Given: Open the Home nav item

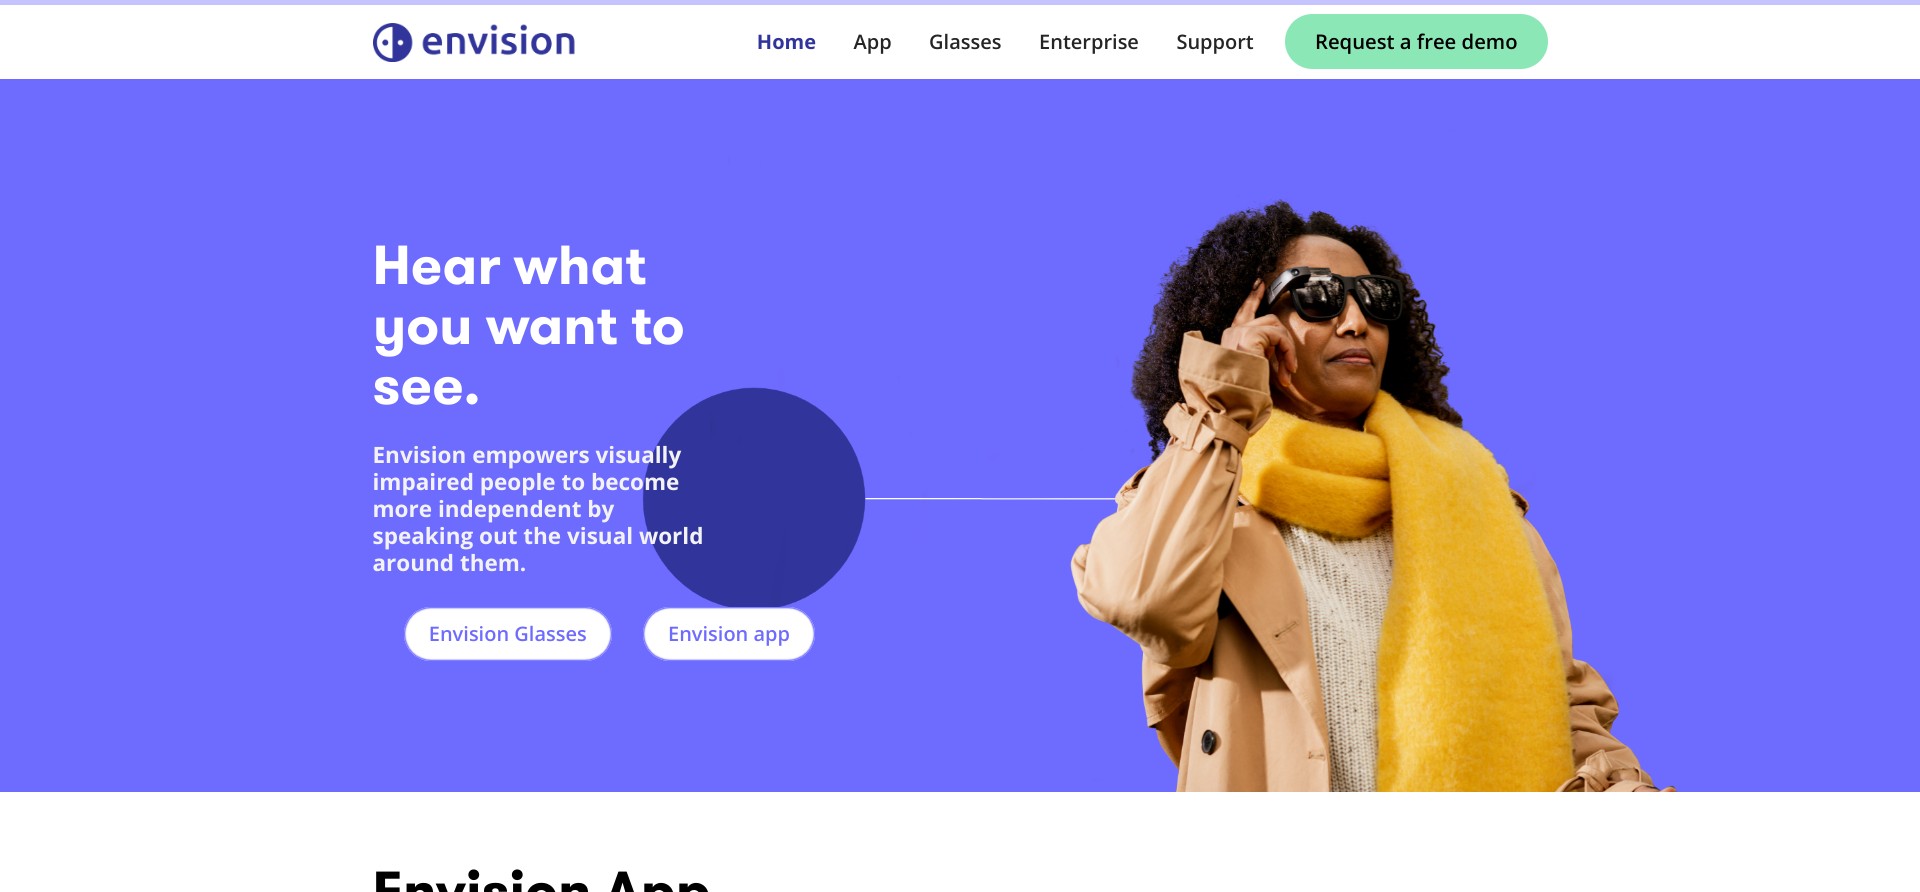Looking at the screenshot, I should pos(786,42).
